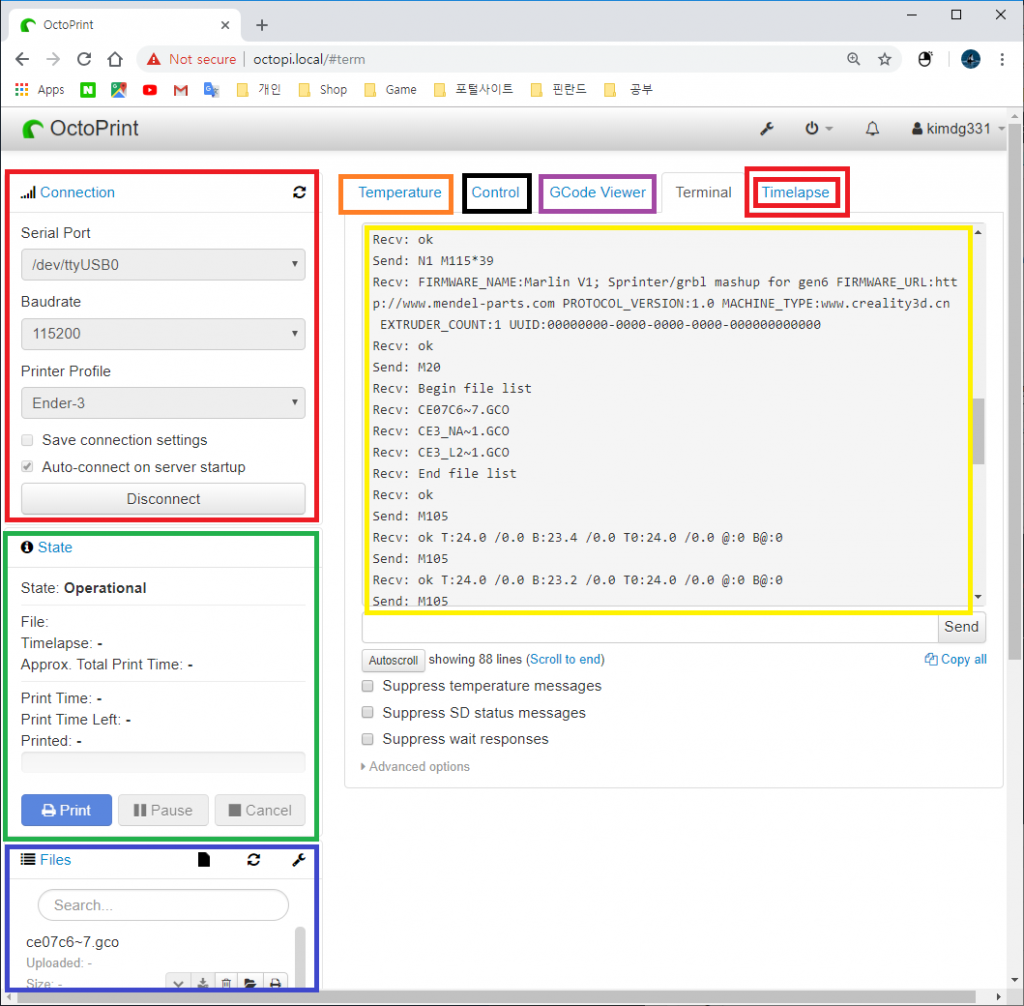Click the Pause button

(x=163, y=810)
